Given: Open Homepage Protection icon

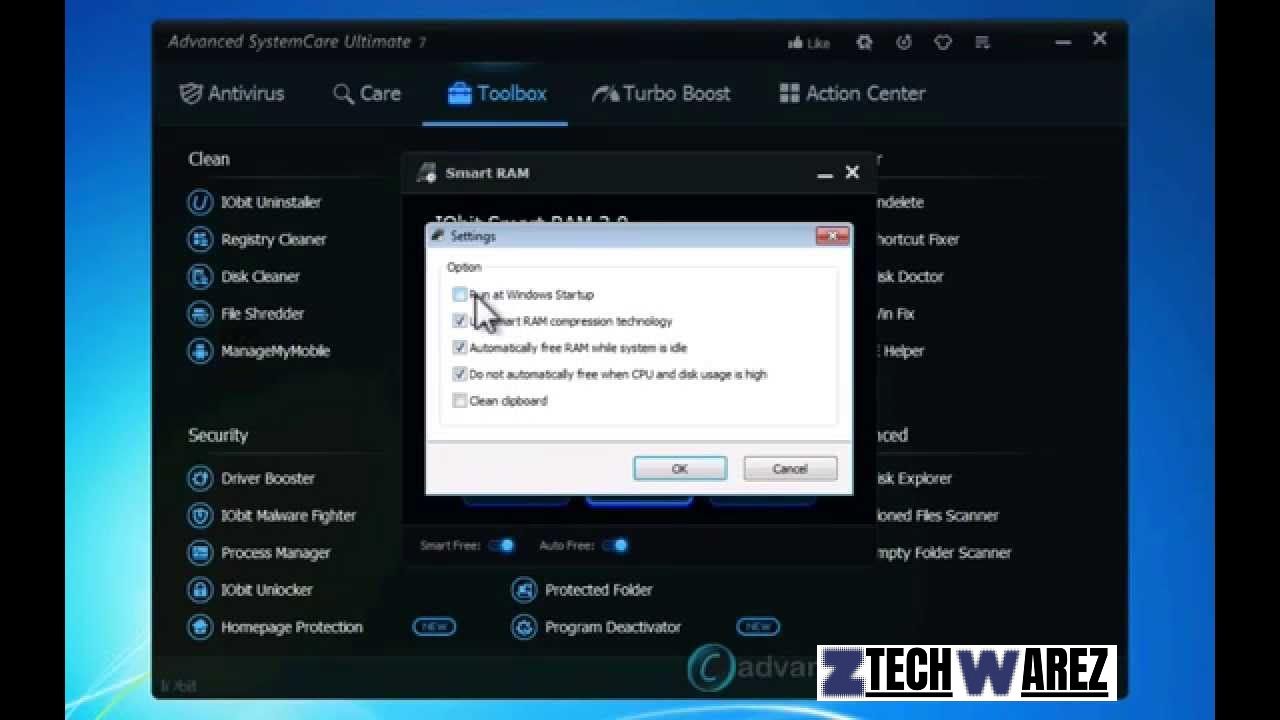Looking at the screenshot, I should click(200, 626).
